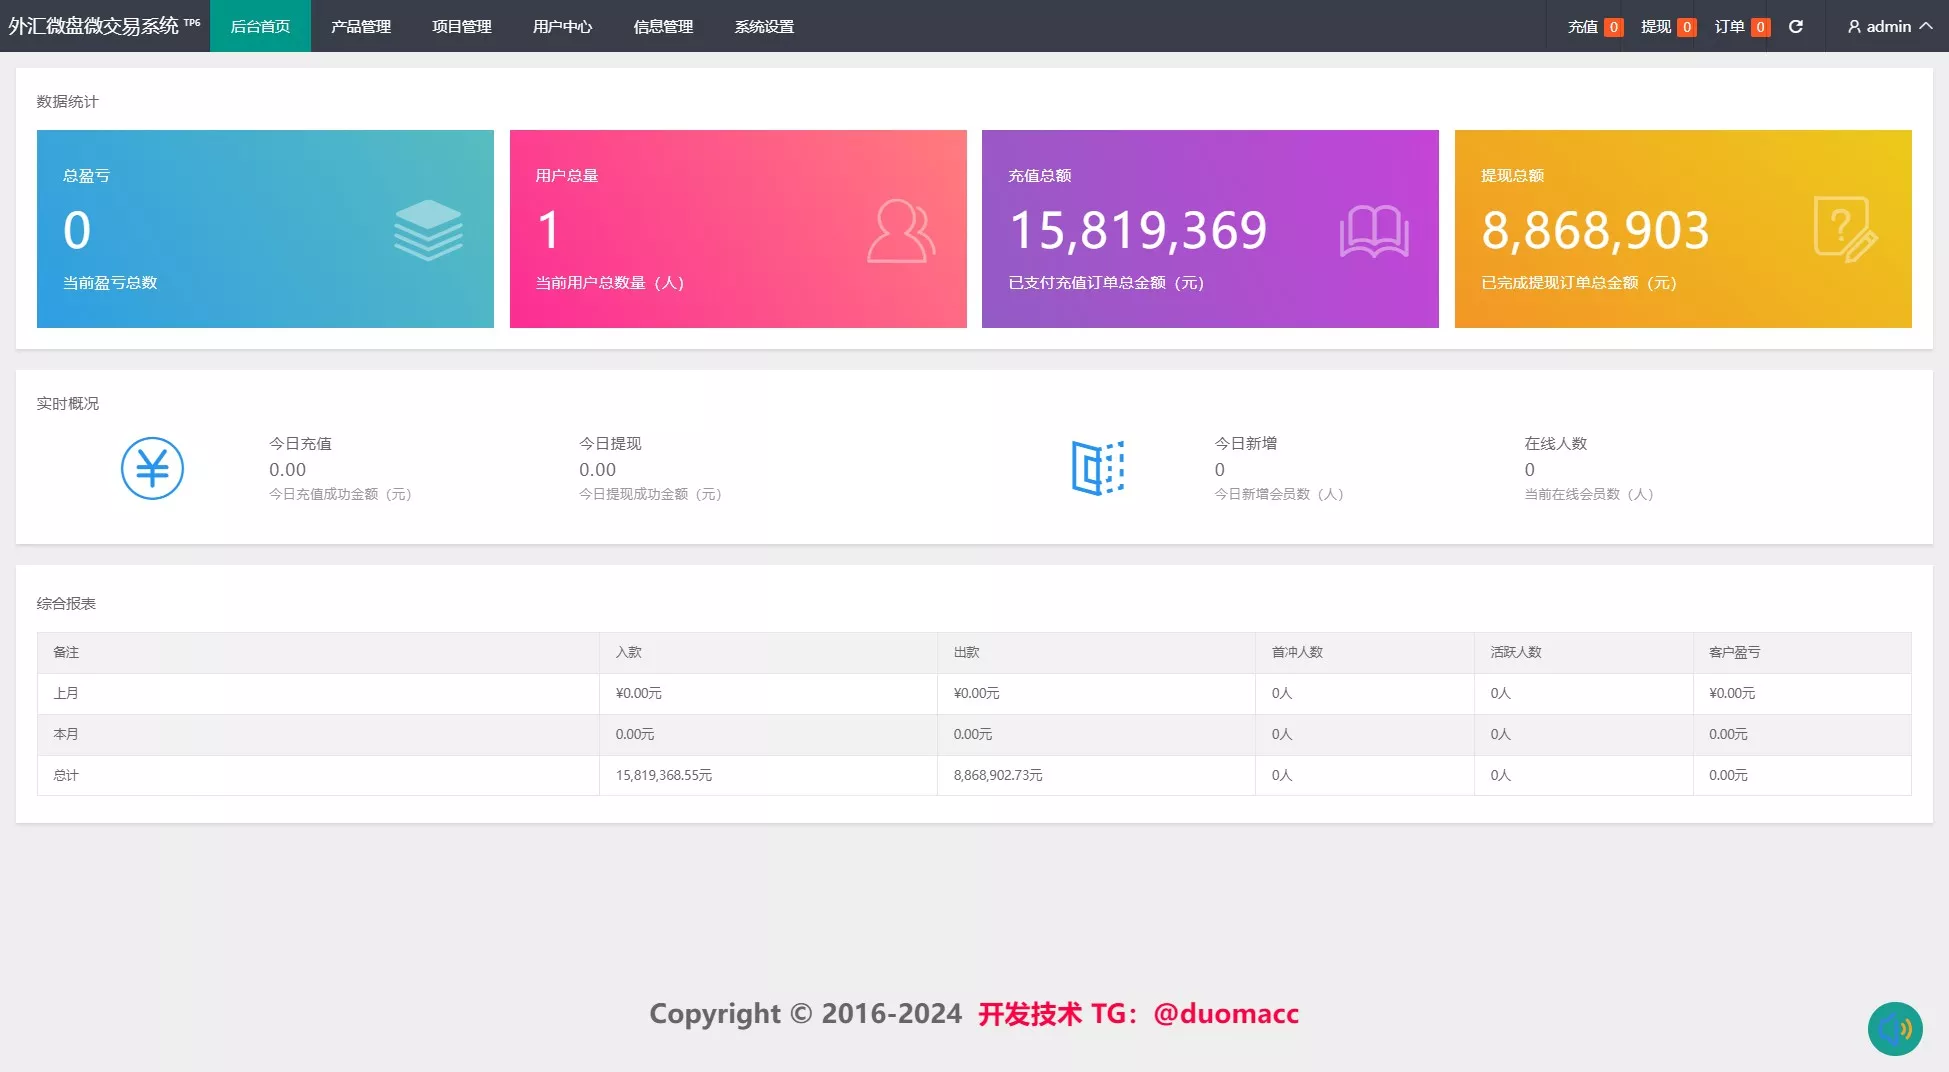
Task: Switch to the 后台首页 tab
Action: point(260,27)
